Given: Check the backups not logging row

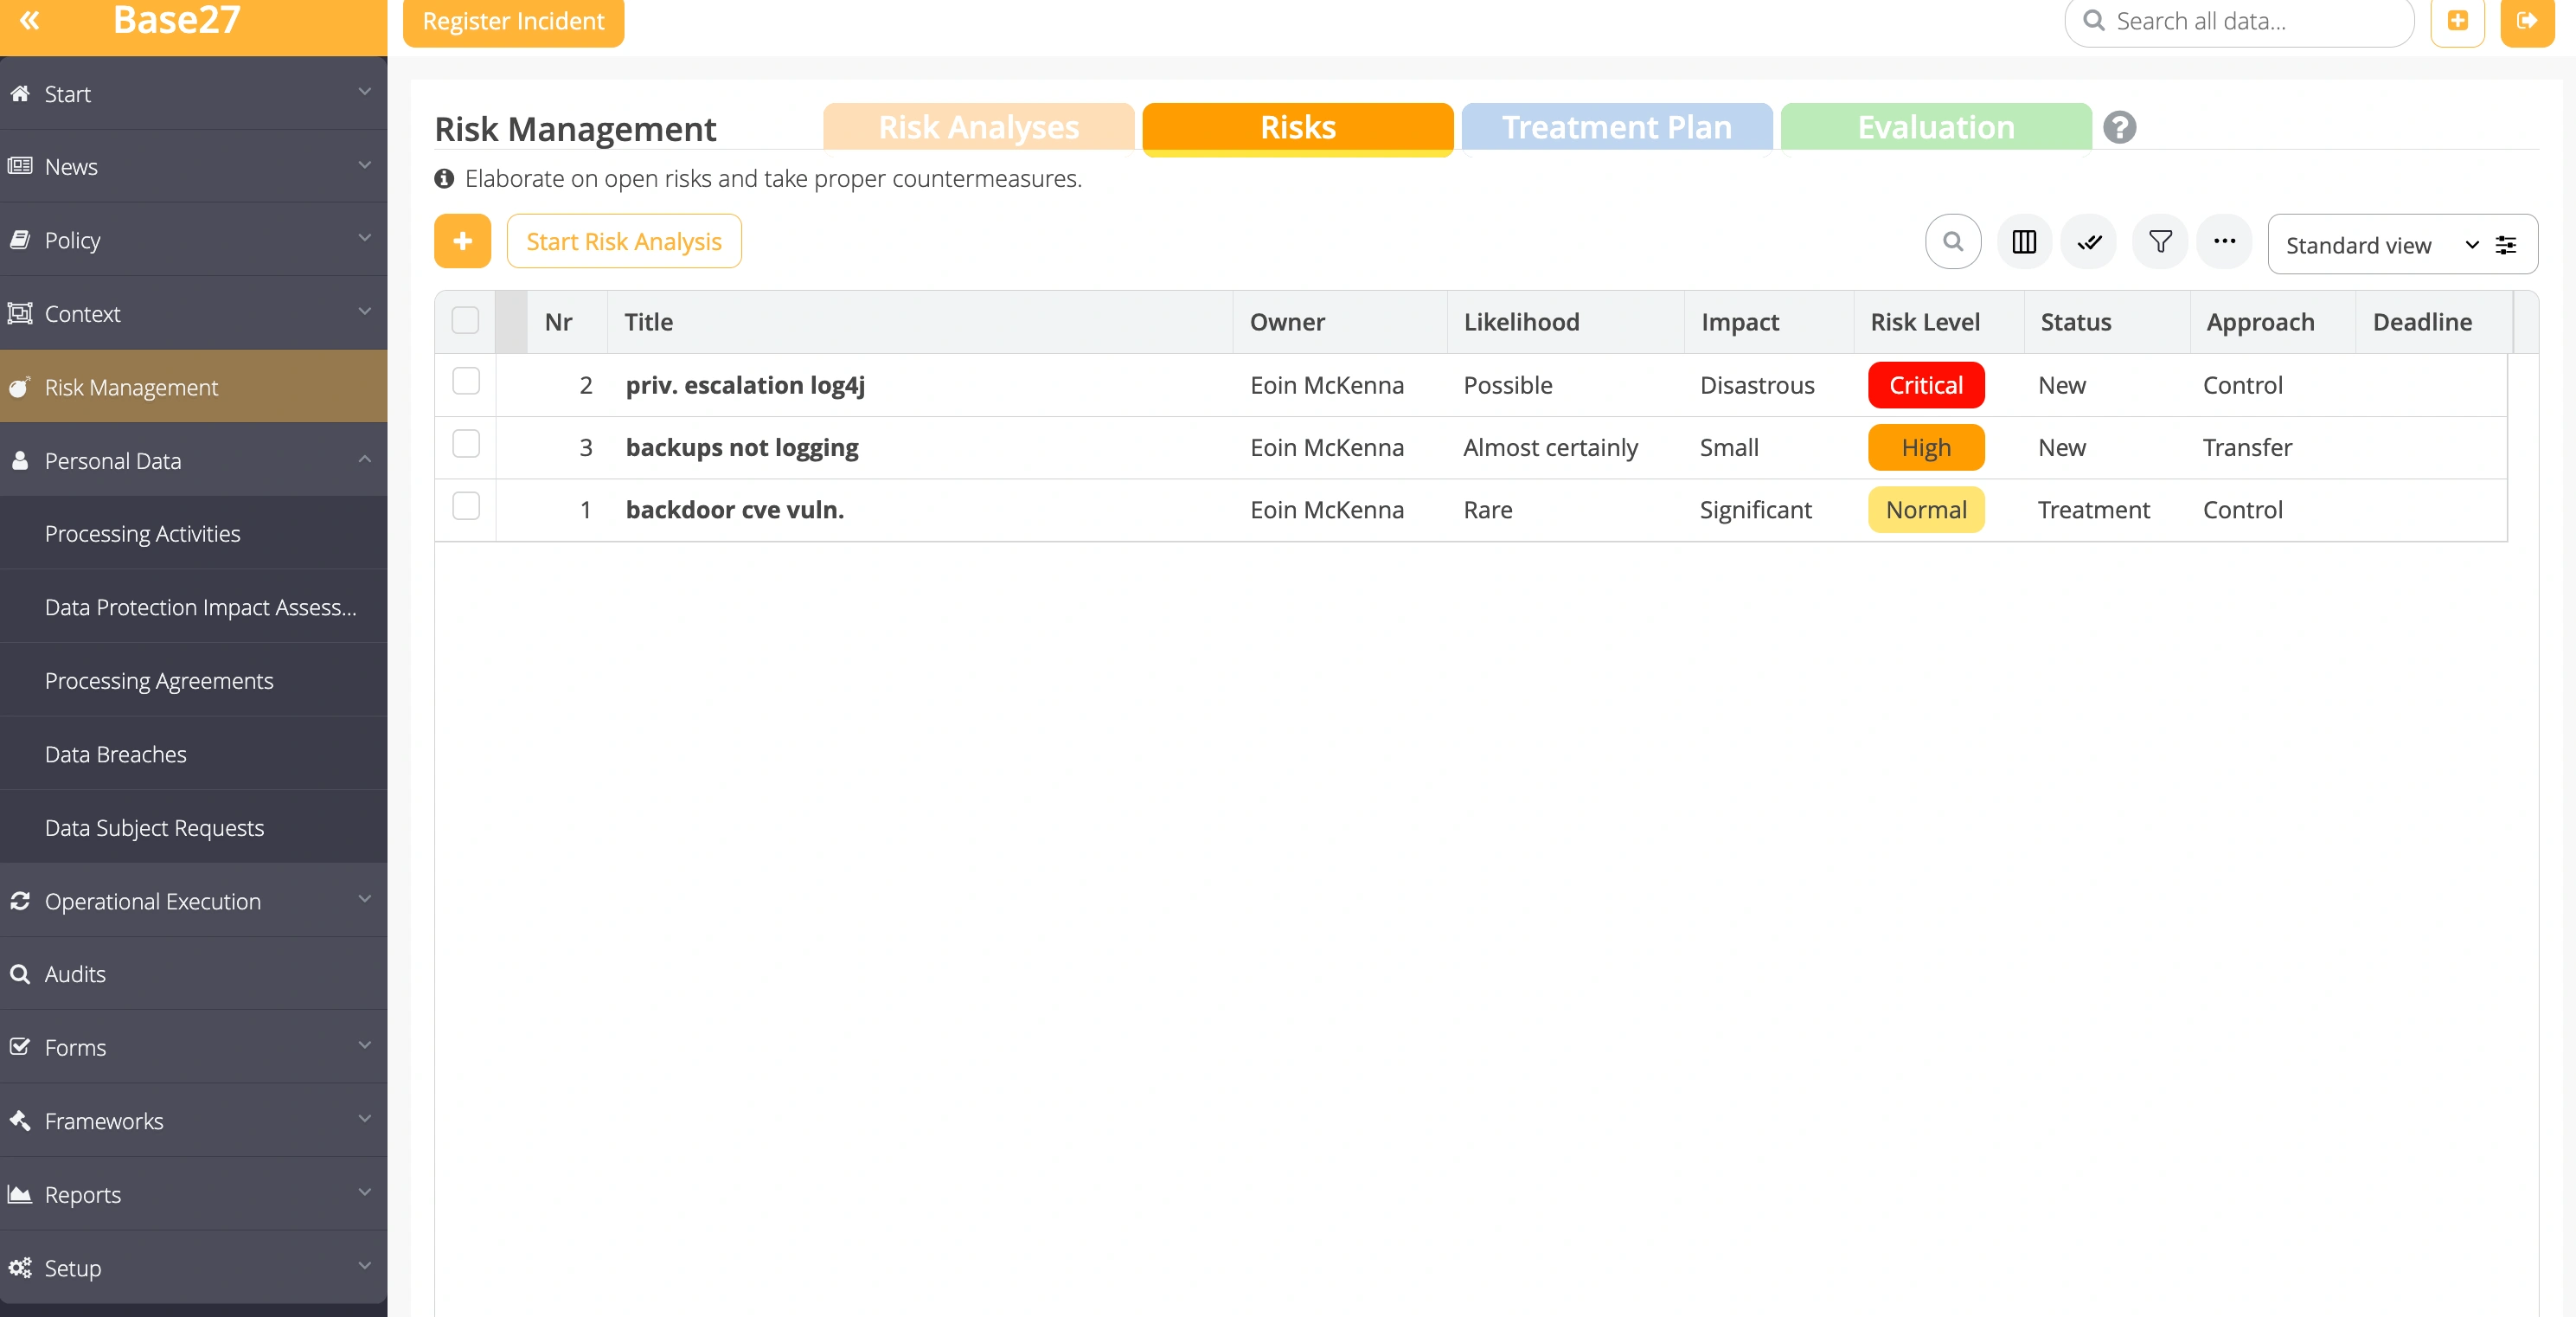Looking at the screenshot, I should [x=466, y=443].
